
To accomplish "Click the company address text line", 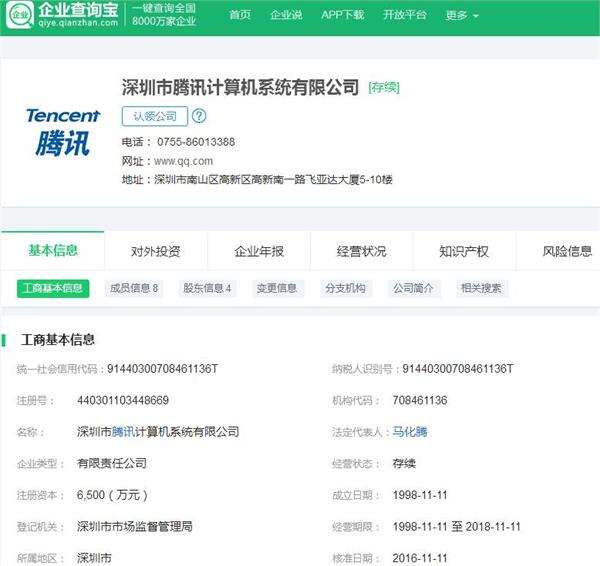I will [257, 179].
